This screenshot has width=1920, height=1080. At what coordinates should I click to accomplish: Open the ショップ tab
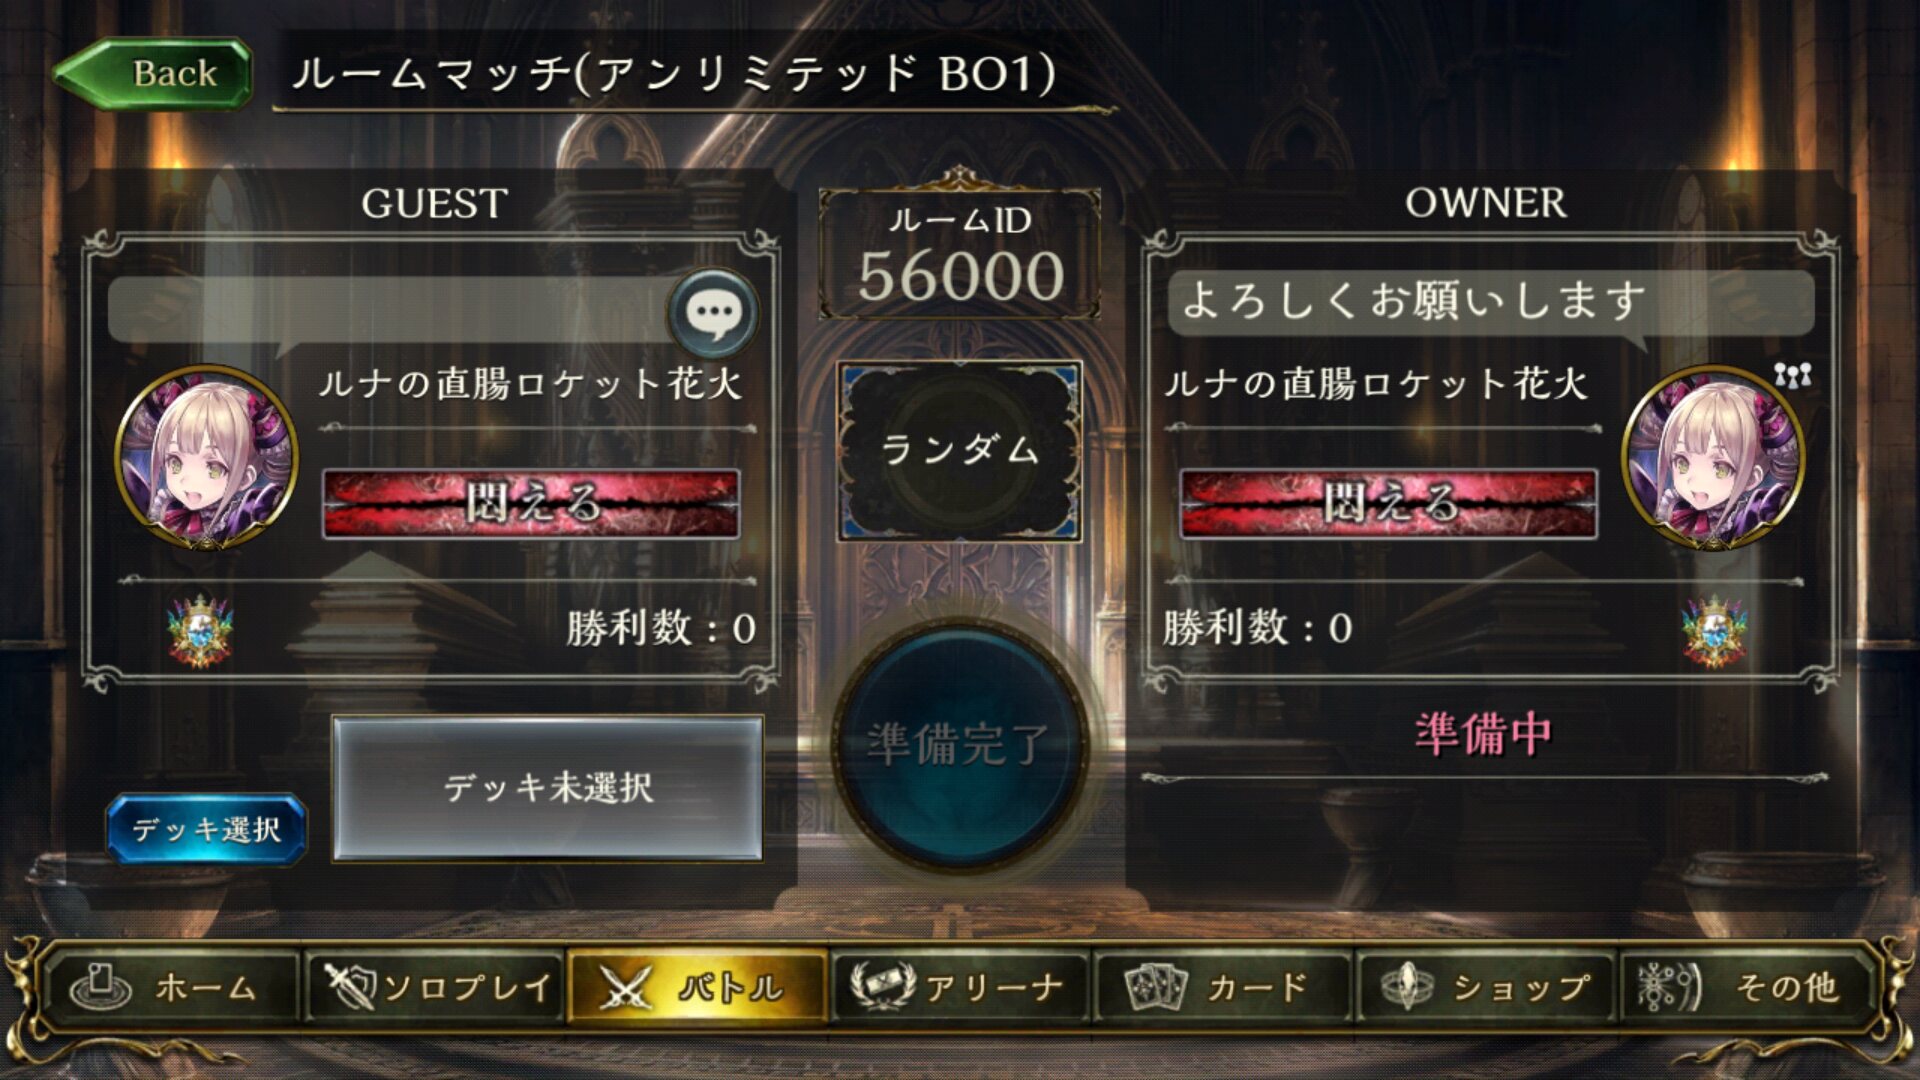pyautogui.click(x=1485, y=987)
